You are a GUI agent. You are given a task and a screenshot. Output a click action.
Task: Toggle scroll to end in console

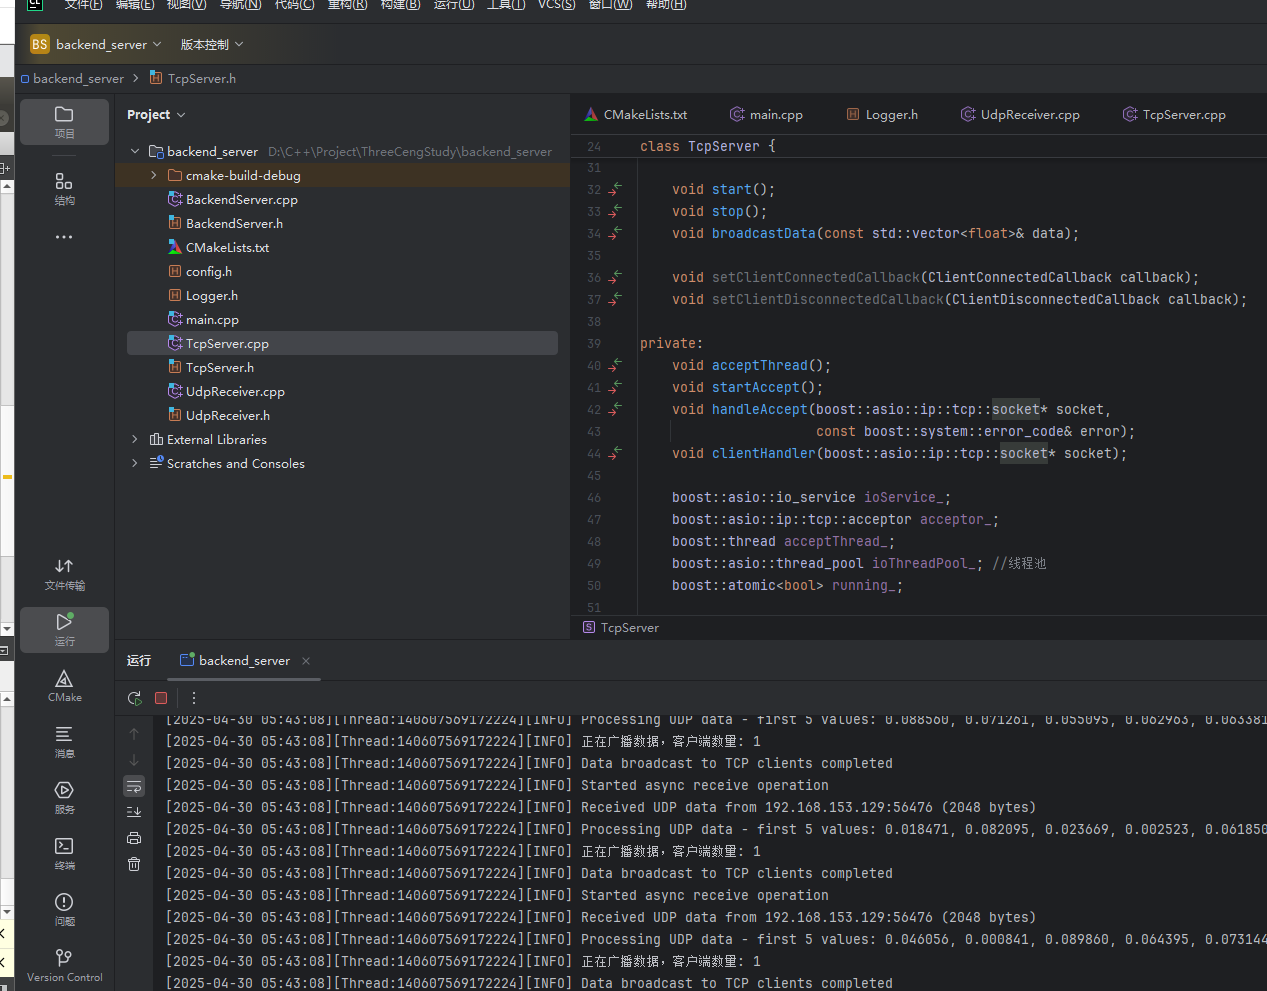tap(134, 812)
